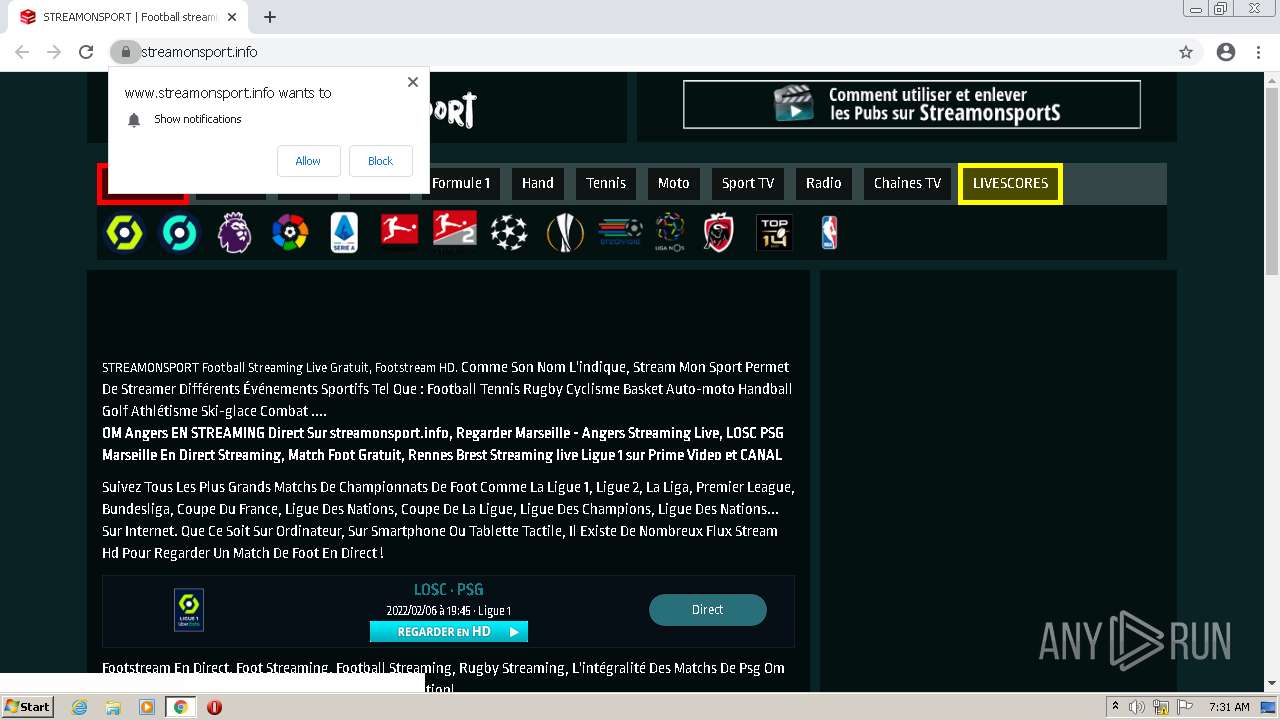Go to the Radio section
Image resolution: width=1280 pixels, height=720 pixels.
click(824, 183)
